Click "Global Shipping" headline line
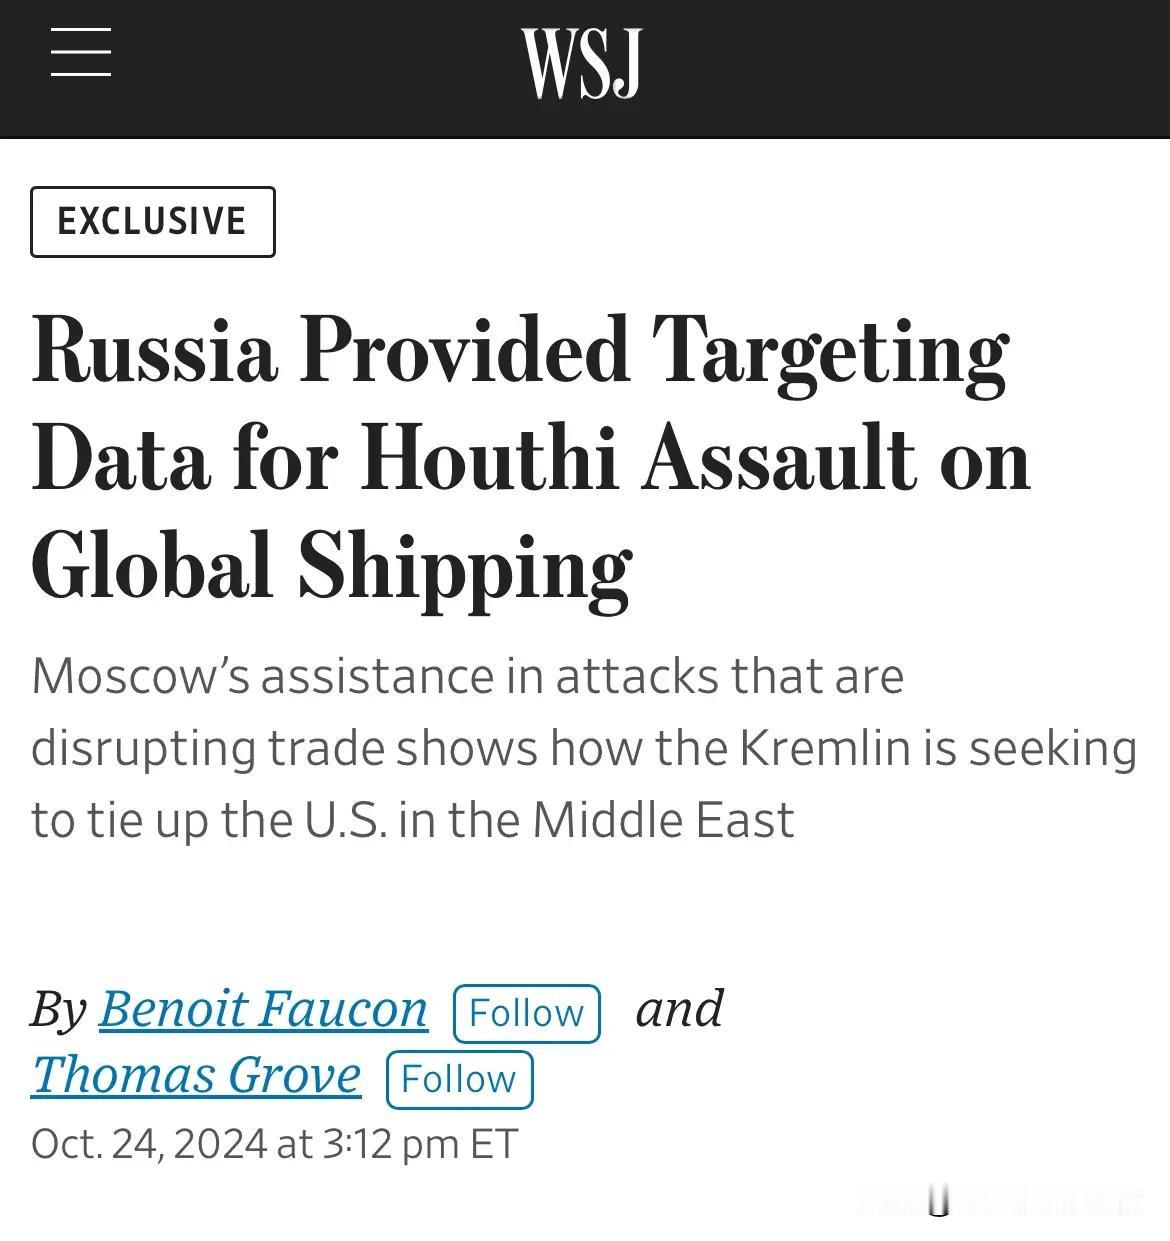Image resolution: width=1170 pixels, height=1241 pixels. point(331,568)
